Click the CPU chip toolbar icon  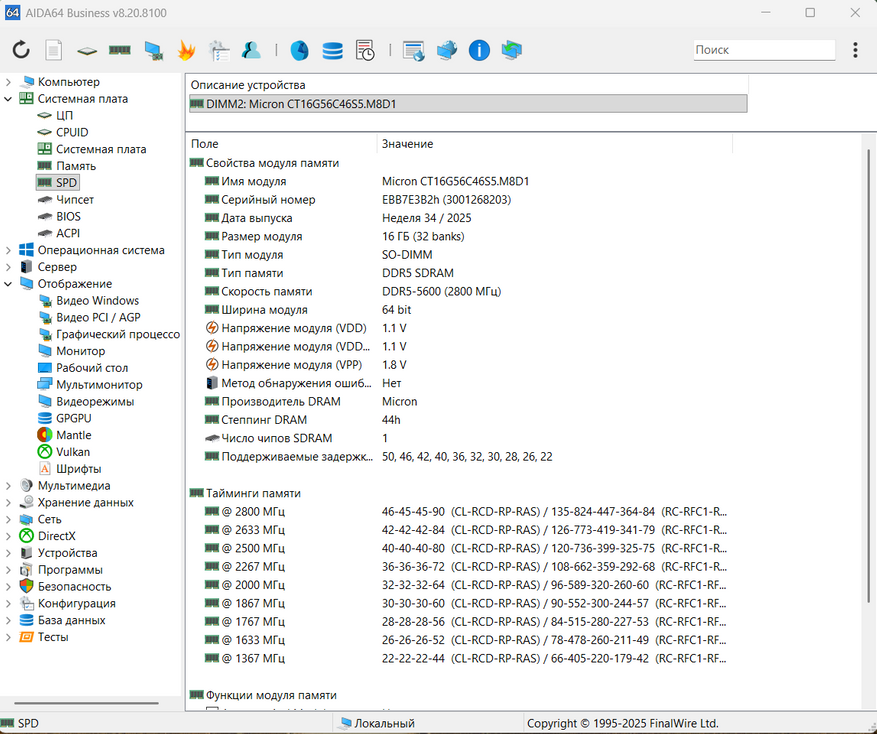(87, 51)
